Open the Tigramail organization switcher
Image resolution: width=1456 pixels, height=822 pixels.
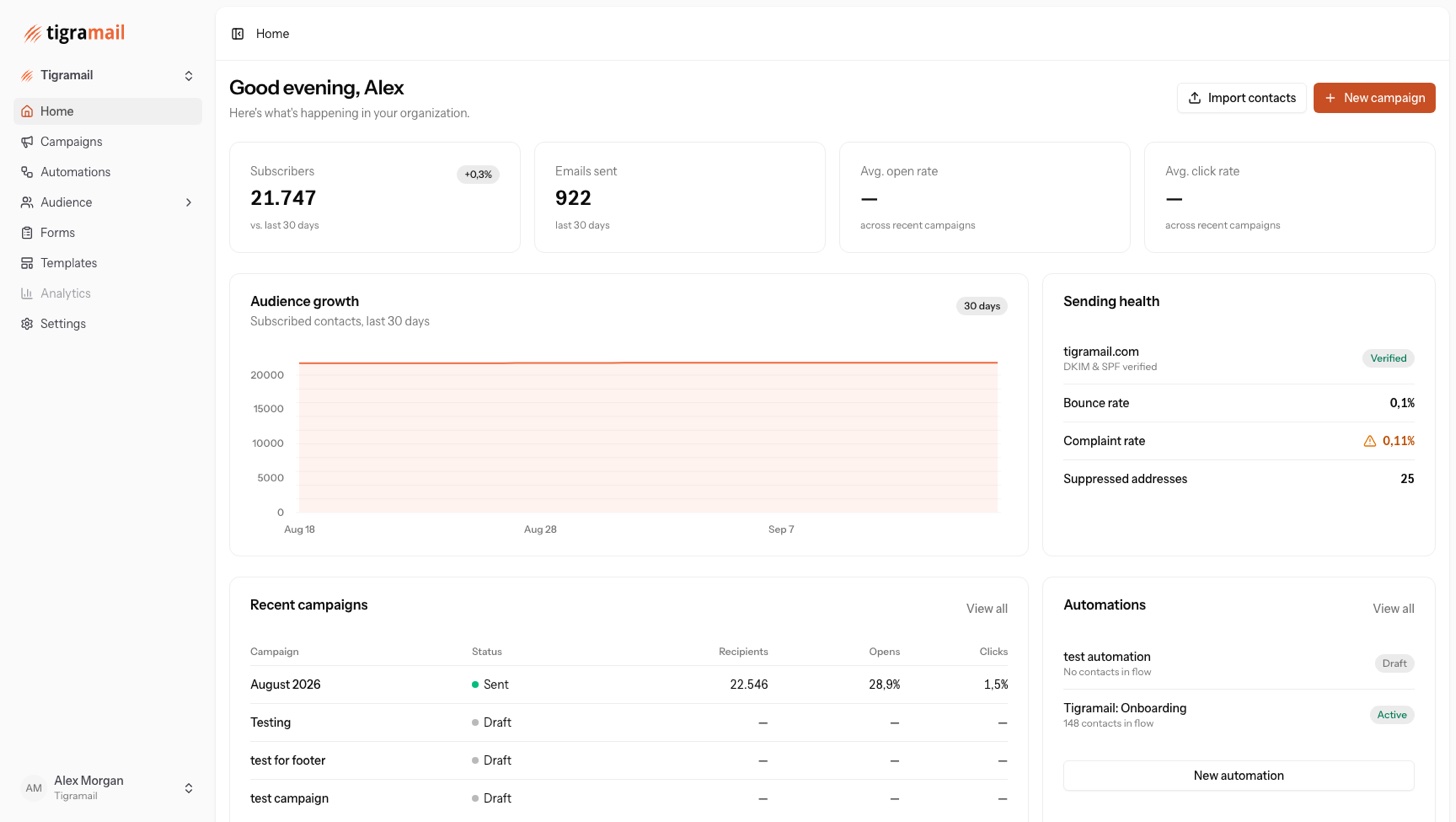pos(107,76)
